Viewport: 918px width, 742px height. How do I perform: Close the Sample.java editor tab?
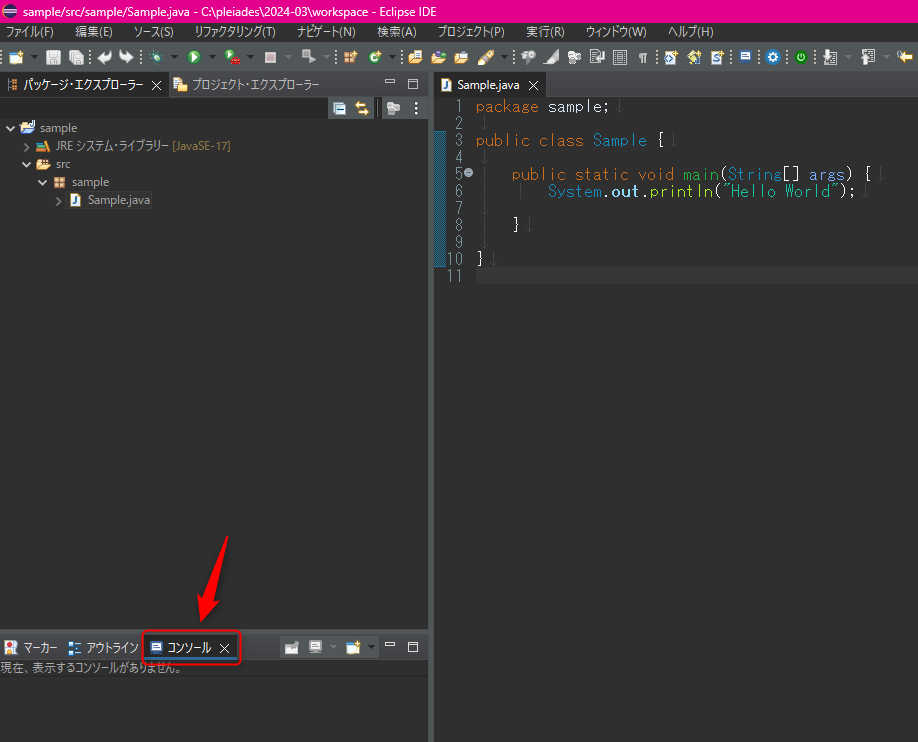(533, 86)
